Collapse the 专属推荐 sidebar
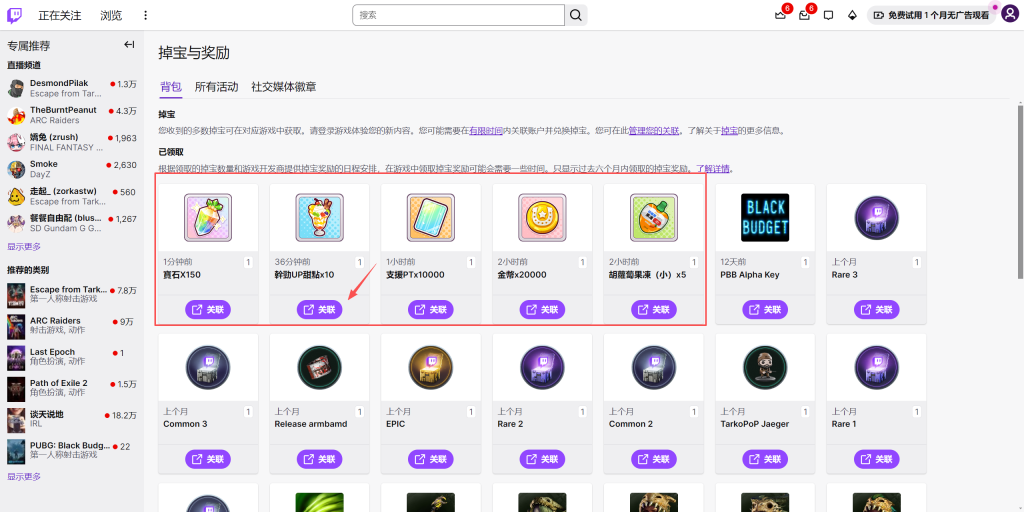1024x512 pixels. coord(129,45)
